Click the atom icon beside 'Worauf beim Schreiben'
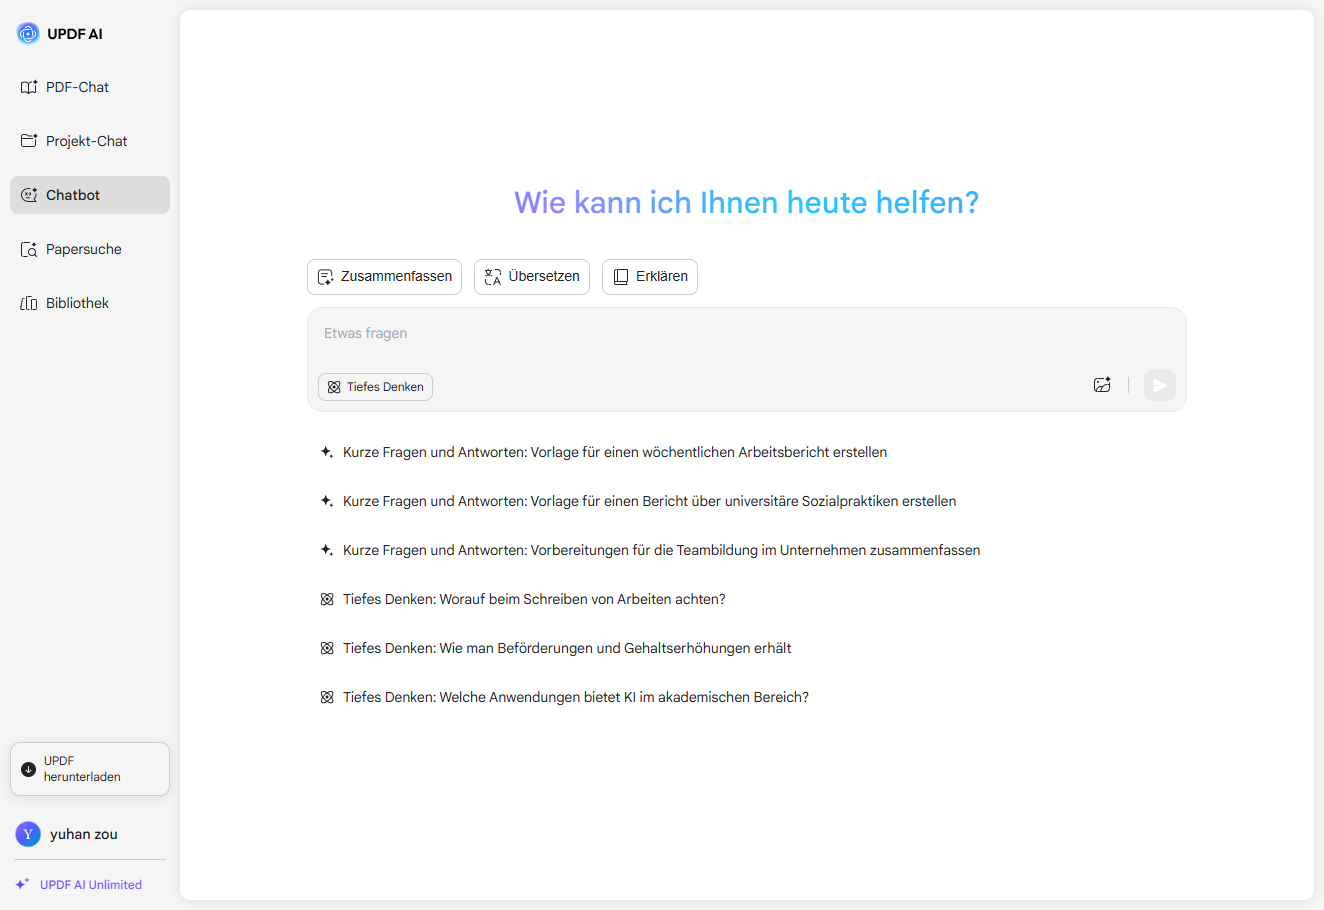The image size is (1324, 910). [x=327, y=599]
